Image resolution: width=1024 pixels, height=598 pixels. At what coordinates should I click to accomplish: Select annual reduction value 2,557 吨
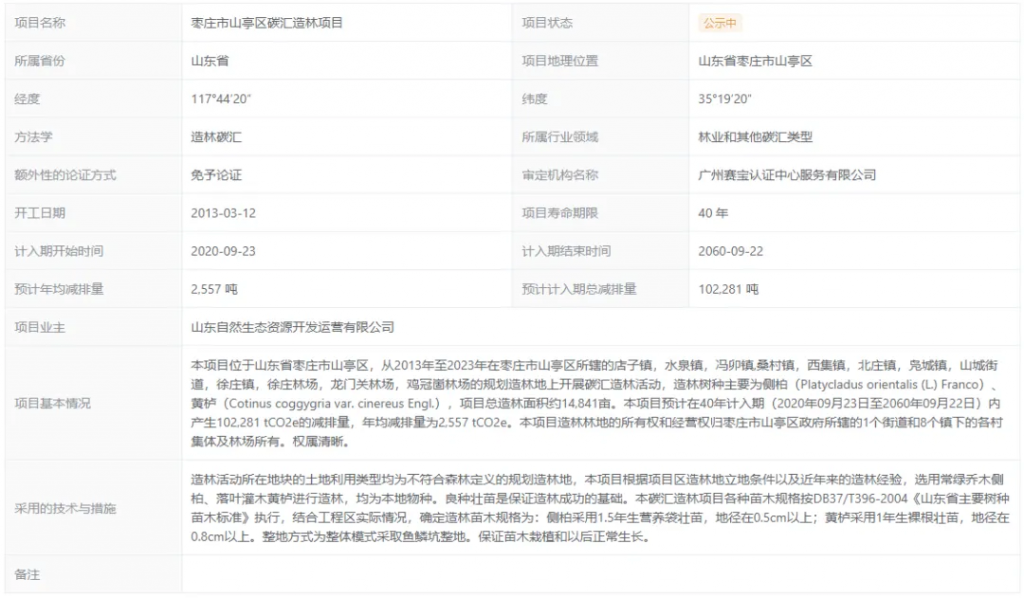pyautogui.click(x=214, y=289)
